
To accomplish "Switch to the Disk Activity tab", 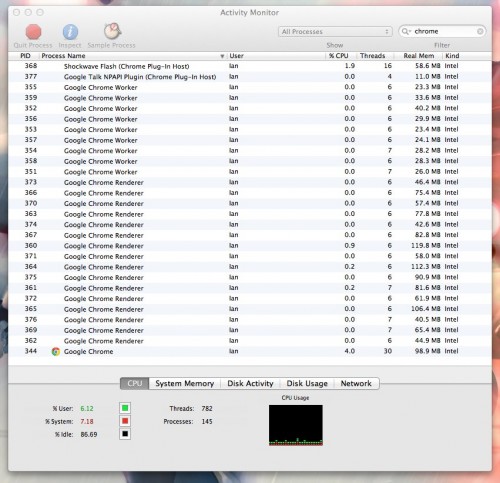I will [x=250, y=383].
